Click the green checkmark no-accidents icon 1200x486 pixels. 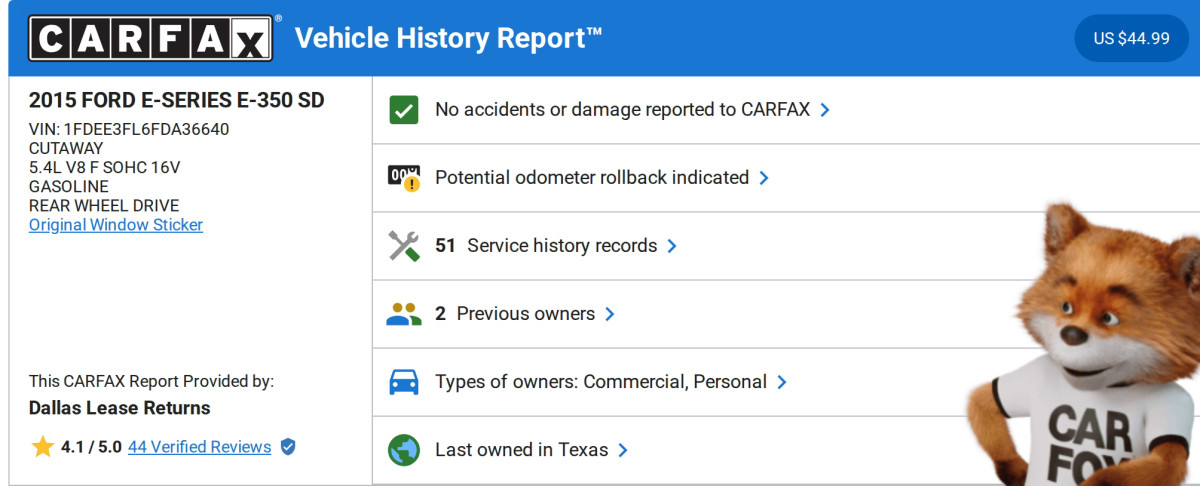(404, 110)
